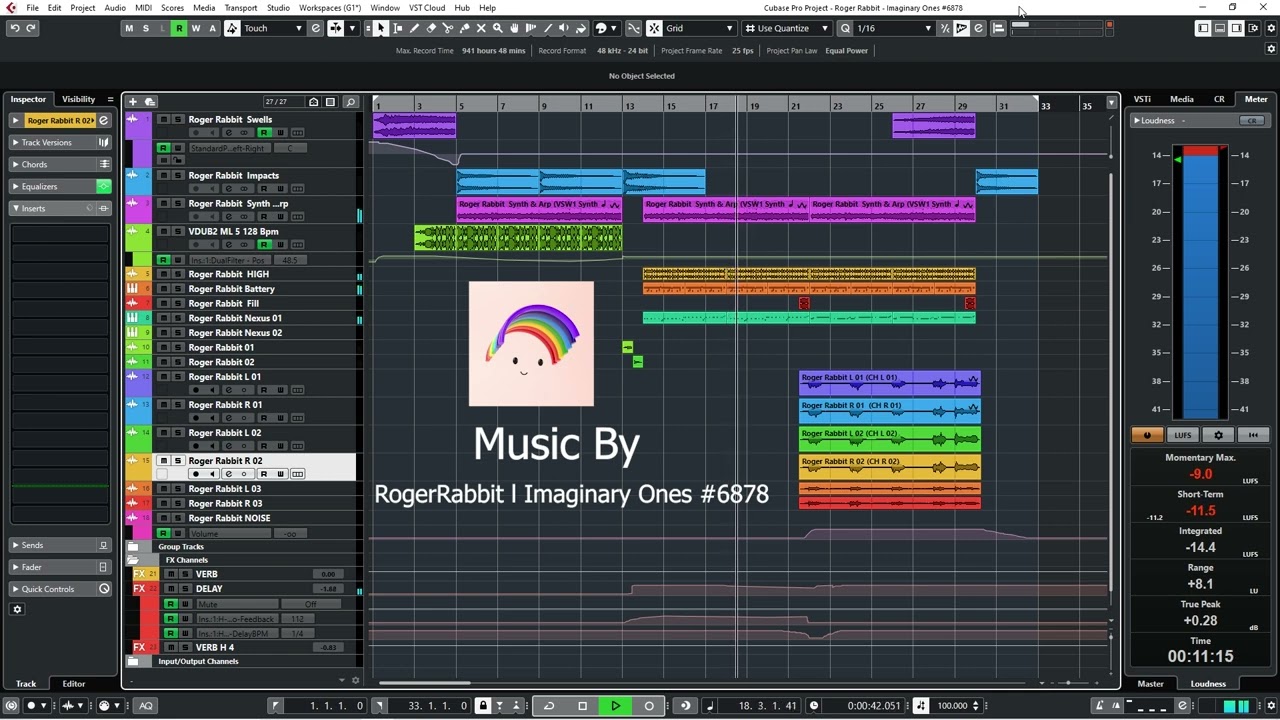Select the Object Selection arrow tool
Screen dimensions: 1280x720
(x=380, y=28)
